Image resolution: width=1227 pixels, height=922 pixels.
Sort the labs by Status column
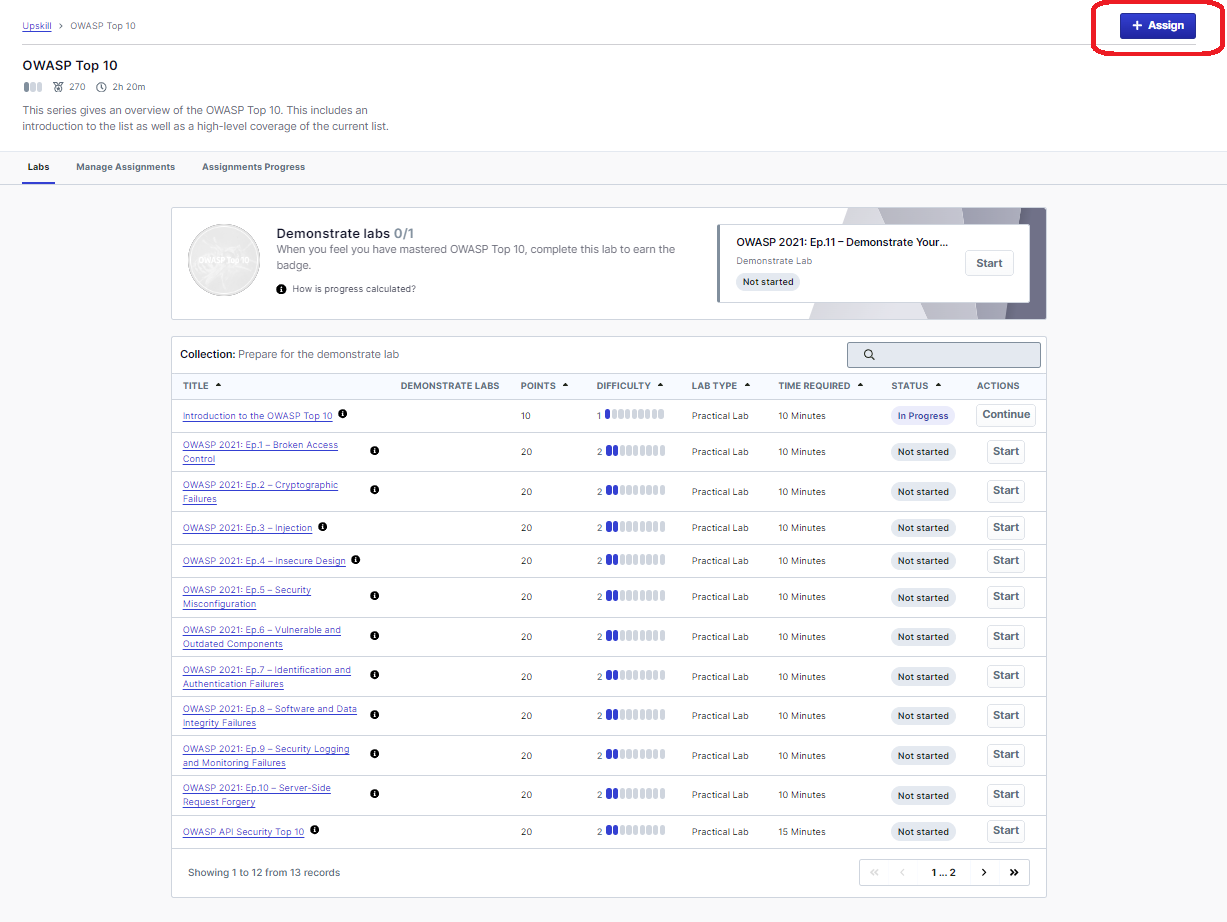(916, 386)
